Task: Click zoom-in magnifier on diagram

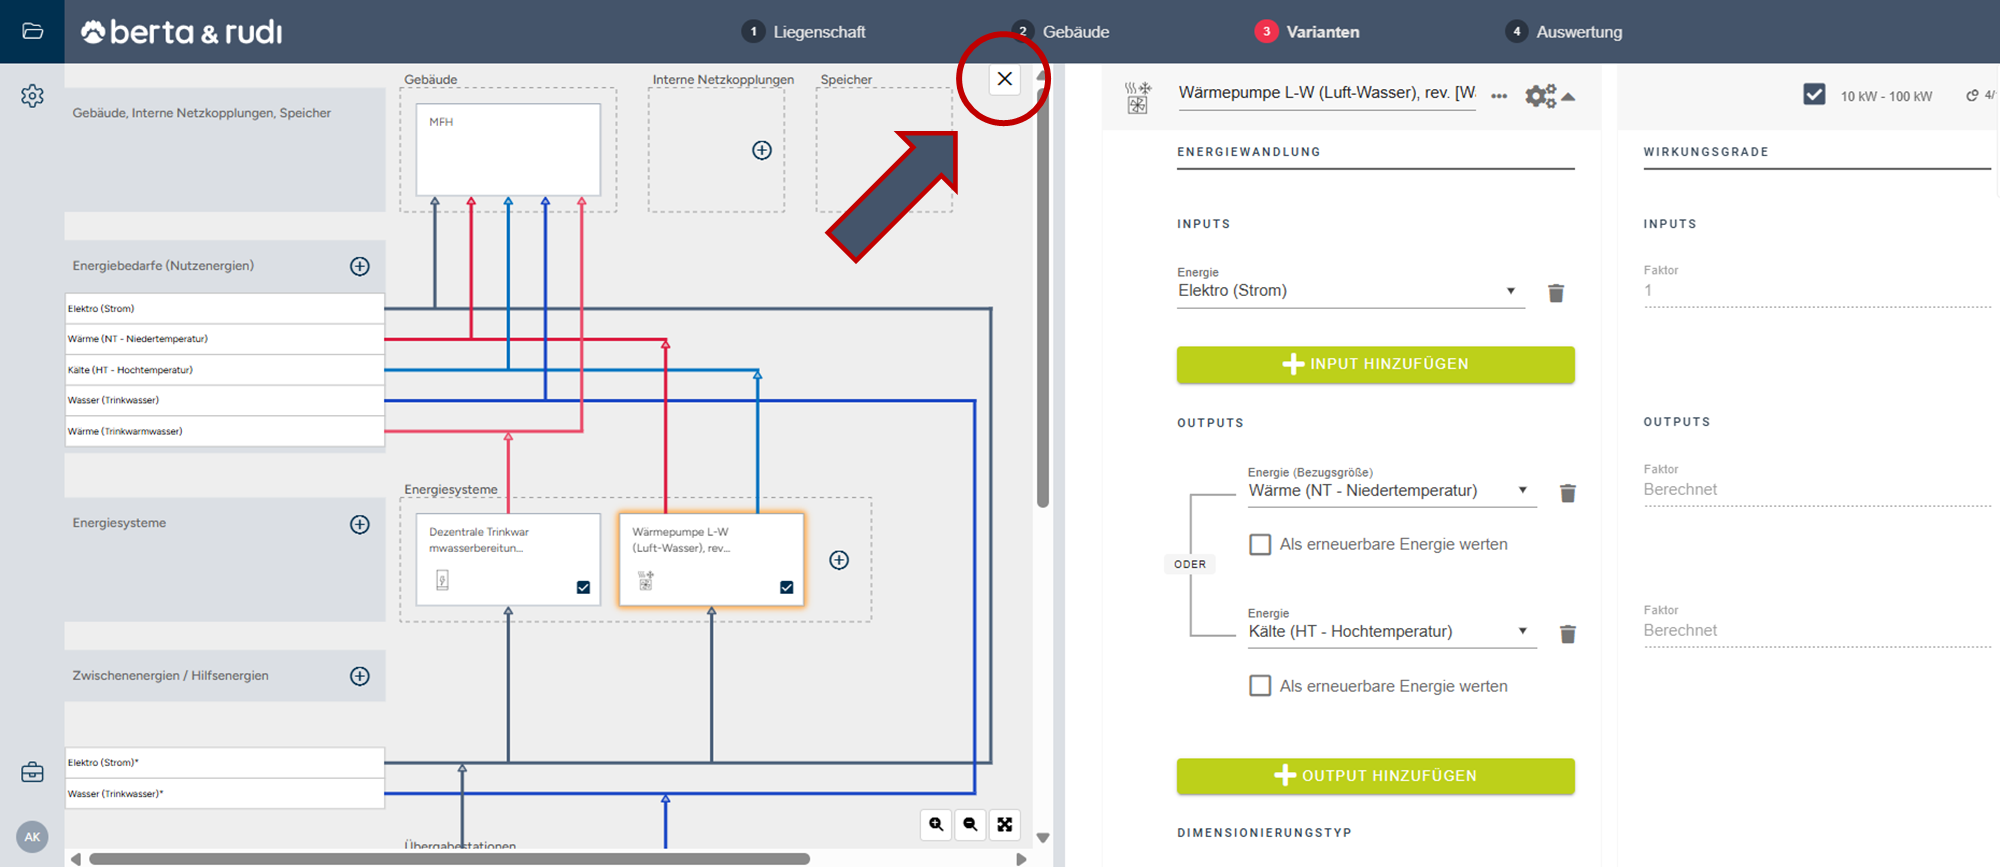Action: coord(936,824)
